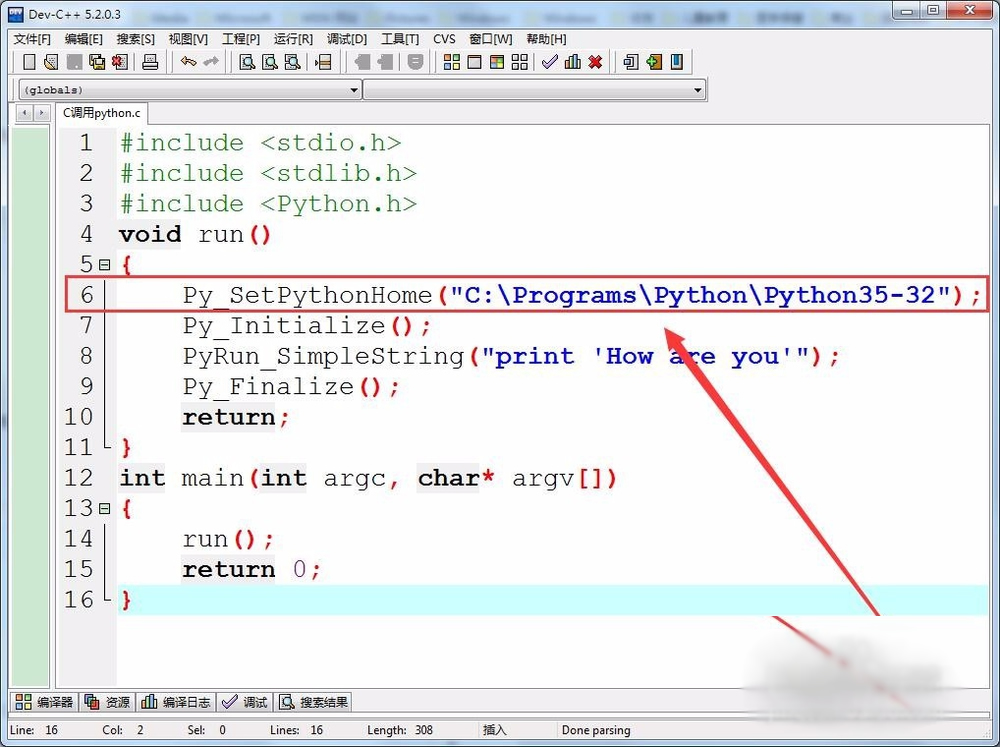Open the 工具[T] menu
This screenshot has width=1000, height=747.
point(400,39)
